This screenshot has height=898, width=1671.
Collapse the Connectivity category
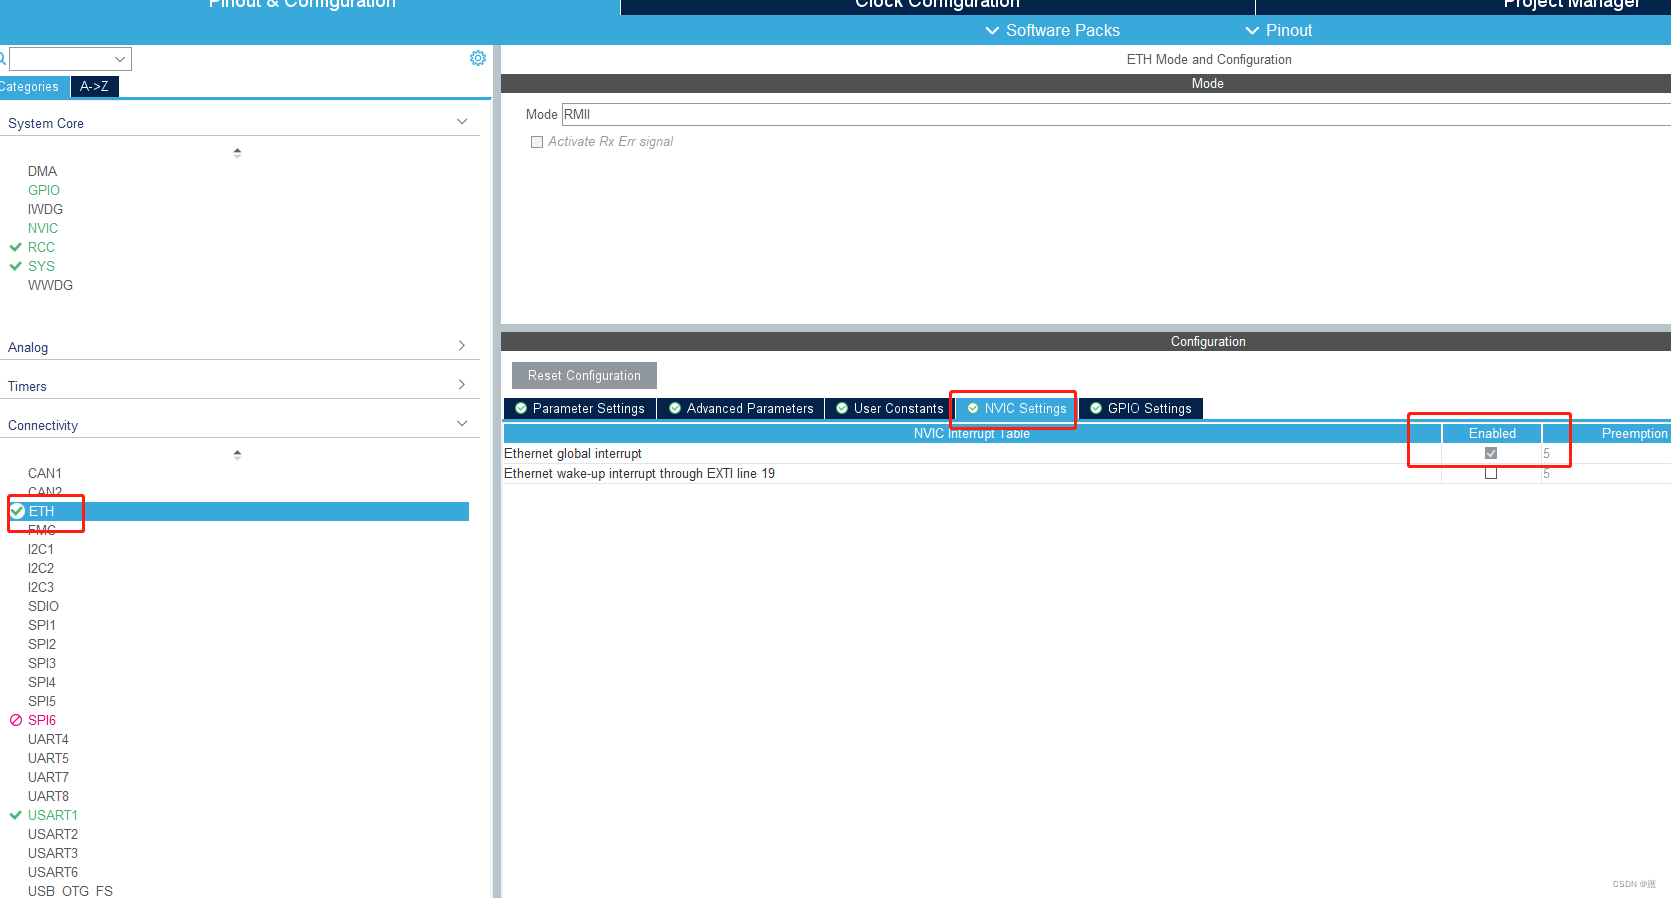462,424
